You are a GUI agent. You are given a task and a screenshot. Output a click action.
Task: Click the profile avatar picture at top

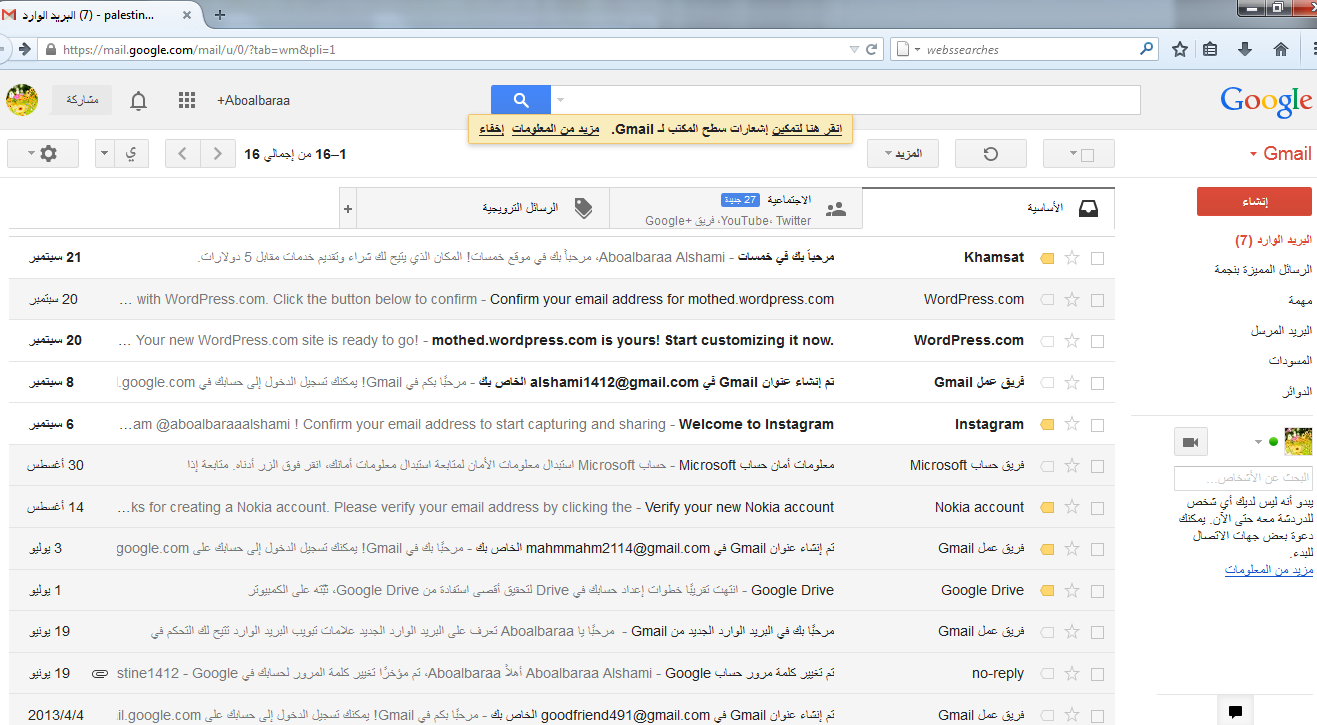[22, 100]
